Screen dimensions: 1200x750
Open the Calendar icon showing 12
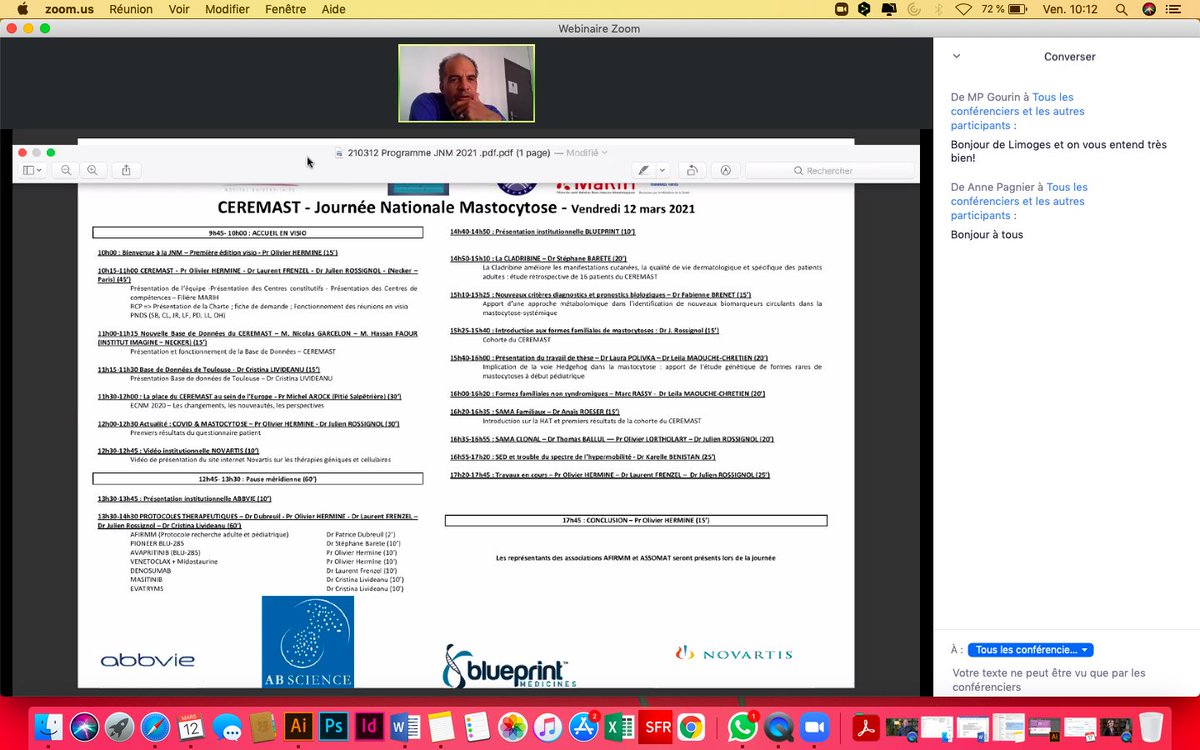[192, 726]
